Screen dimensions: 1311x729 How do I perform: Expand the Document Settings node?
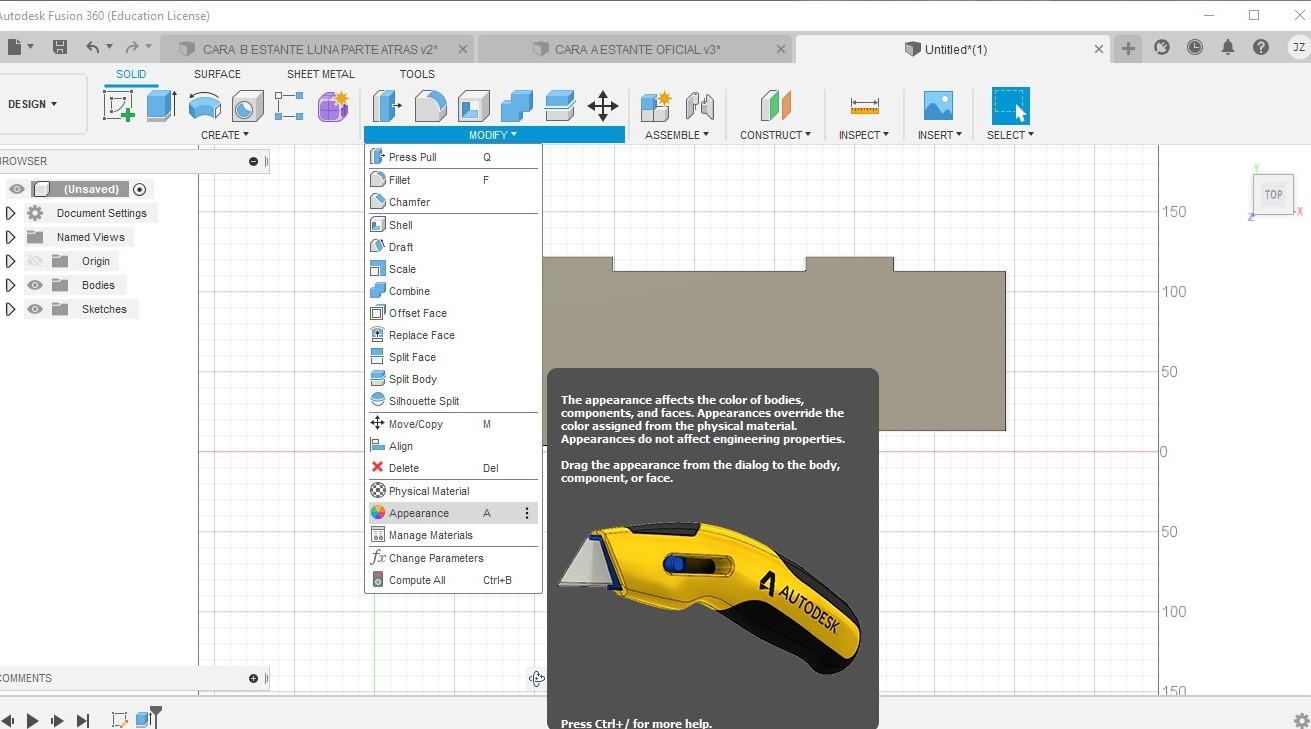pos(10,213)
